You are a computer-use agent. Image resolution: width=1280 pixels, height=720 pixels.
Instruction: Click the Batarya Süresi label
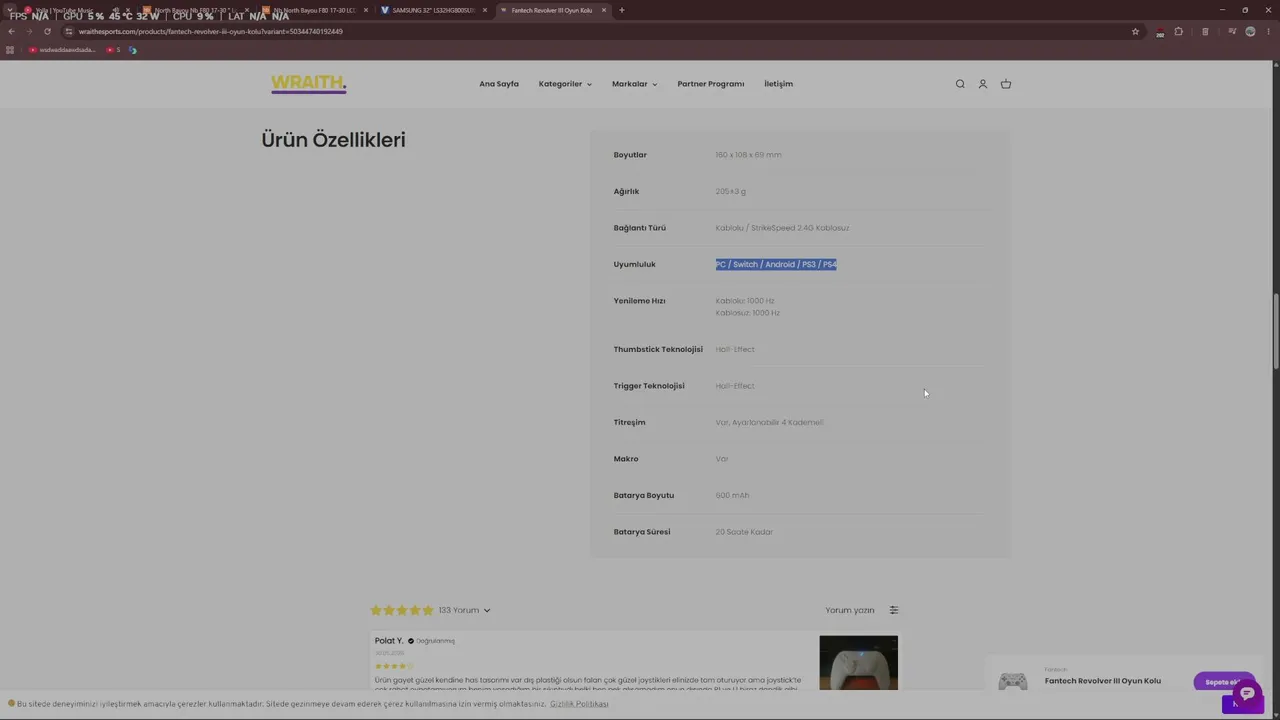(642, 532)
